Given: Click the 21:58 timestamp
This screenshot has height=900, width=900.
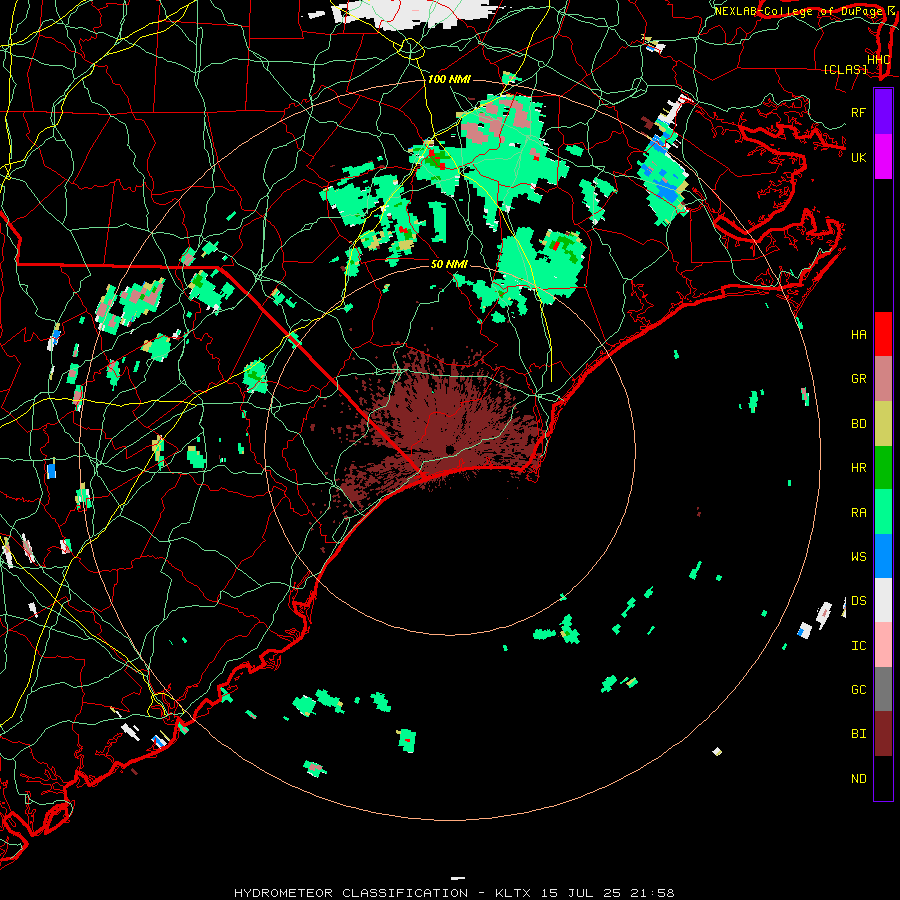Looking at the screenshot, I should (x=658, y=893).
